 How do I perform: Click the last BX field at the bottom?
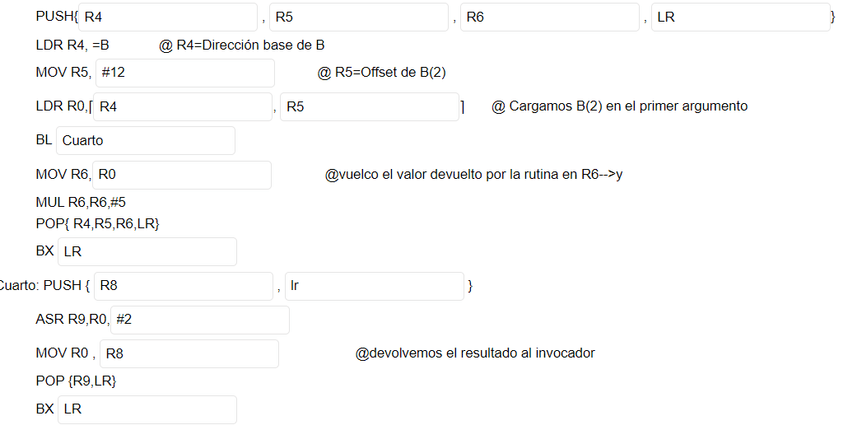pos(147,410)
